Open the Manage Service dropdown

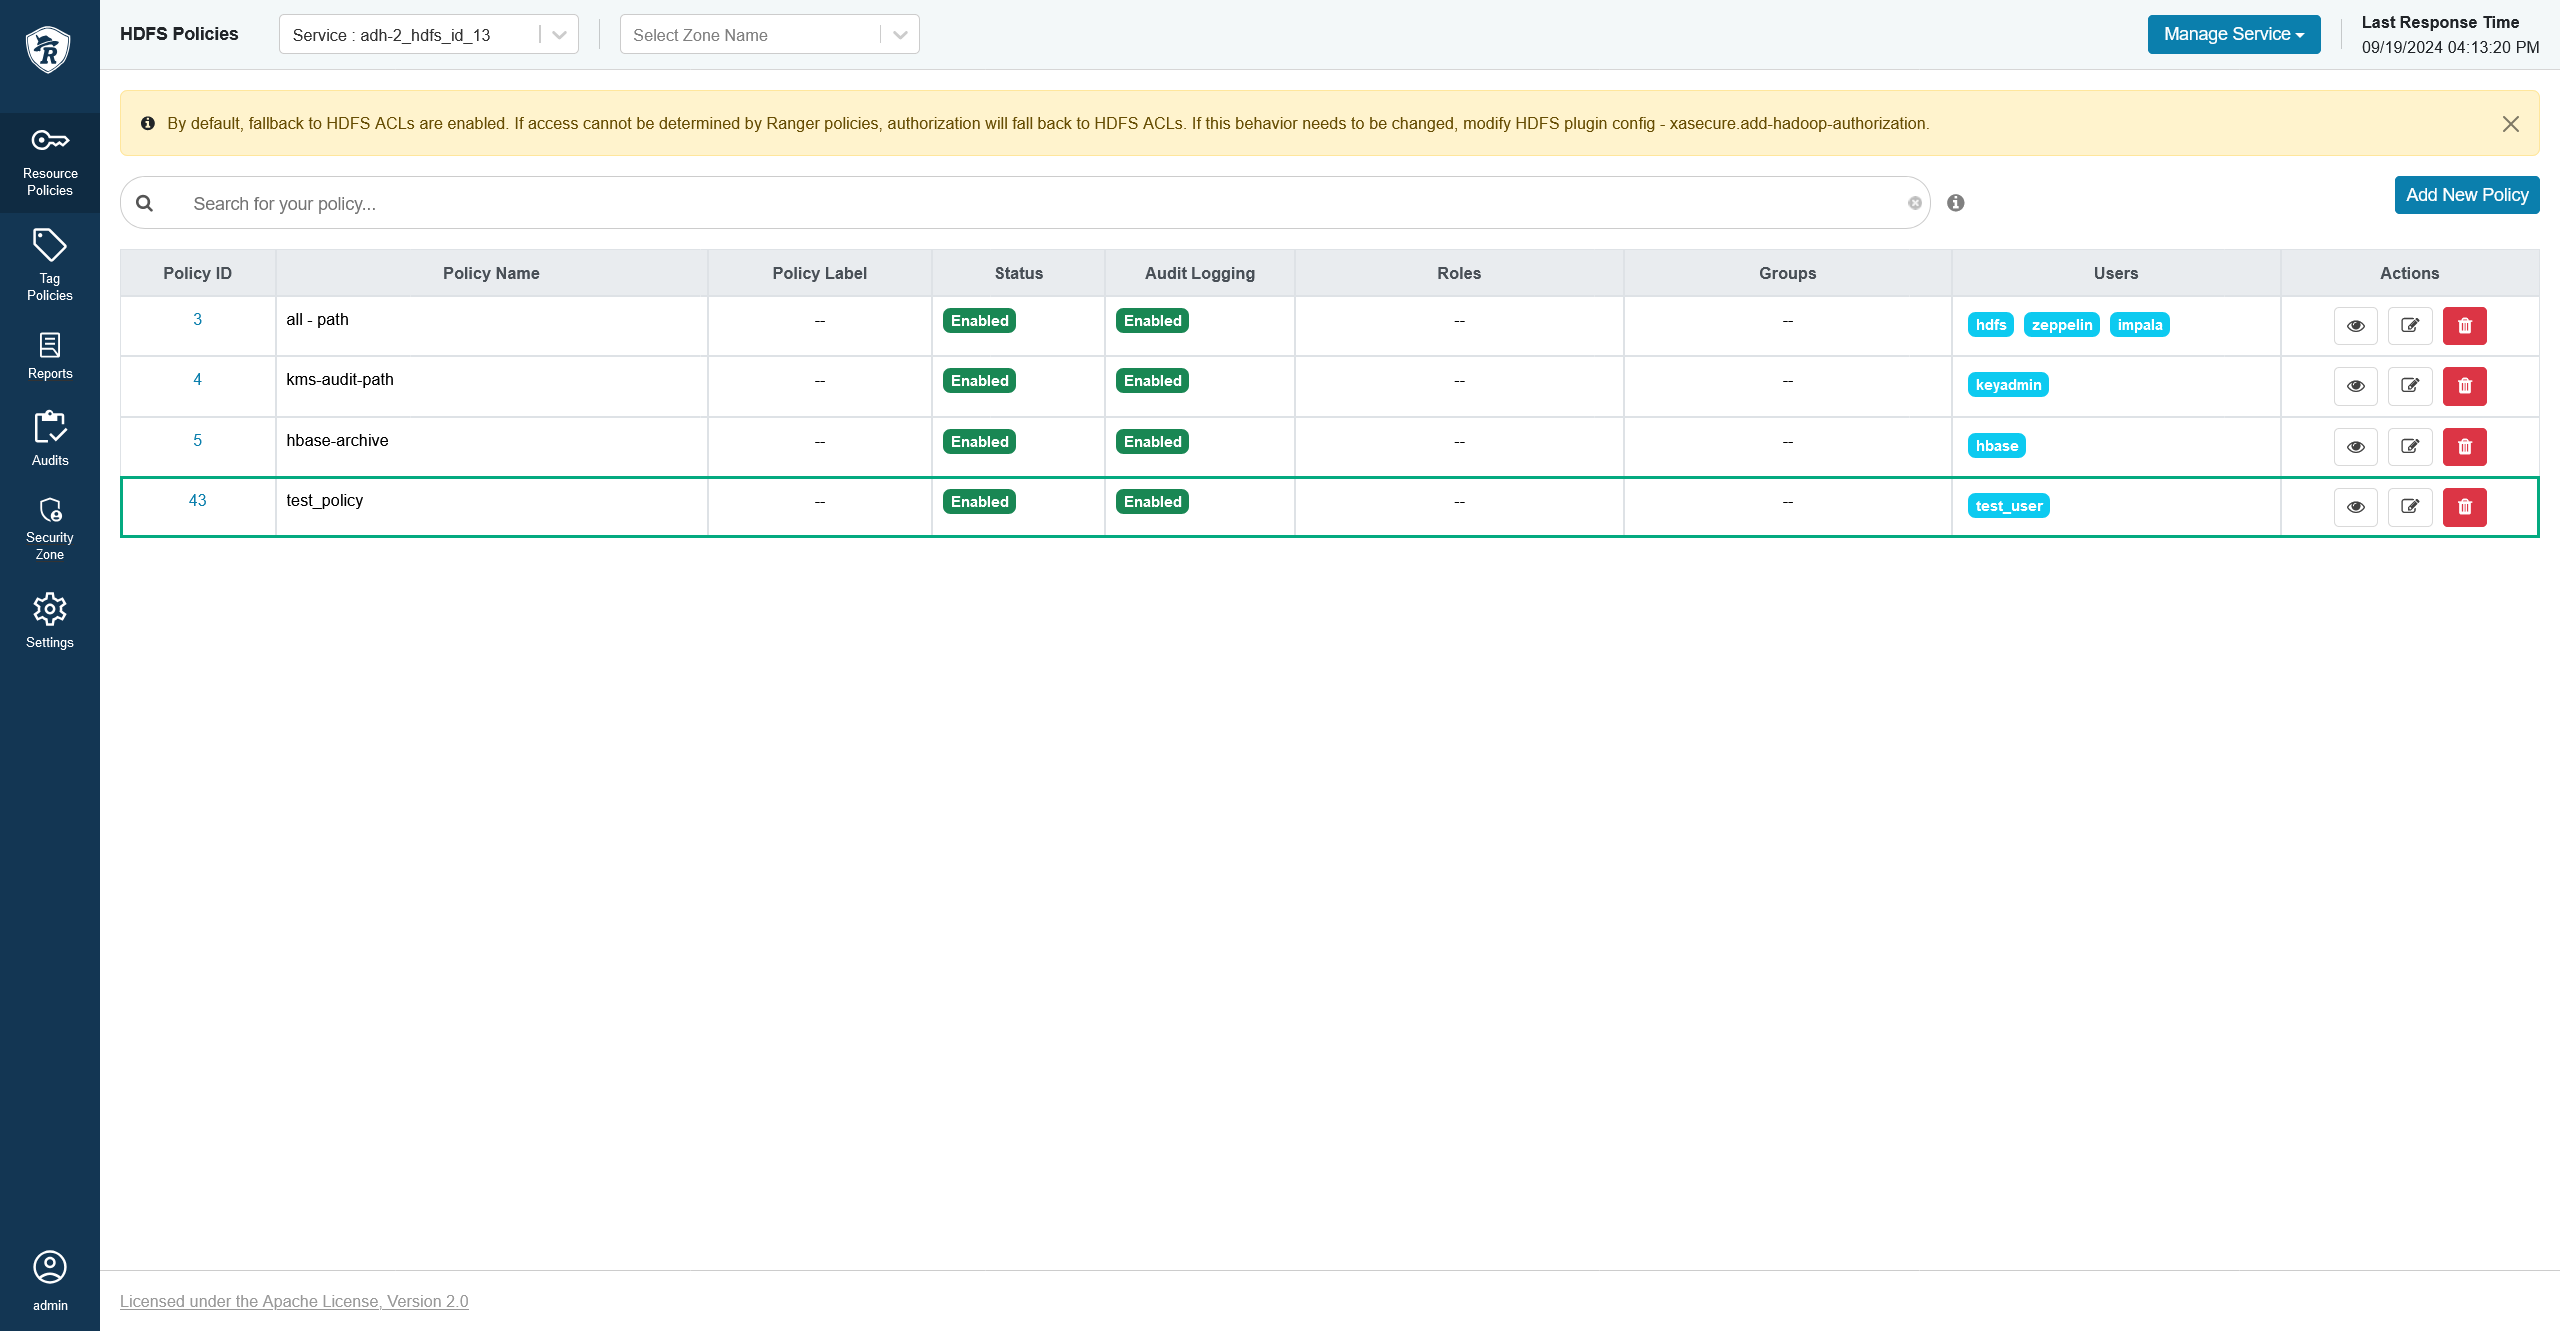coord(2233,34)
